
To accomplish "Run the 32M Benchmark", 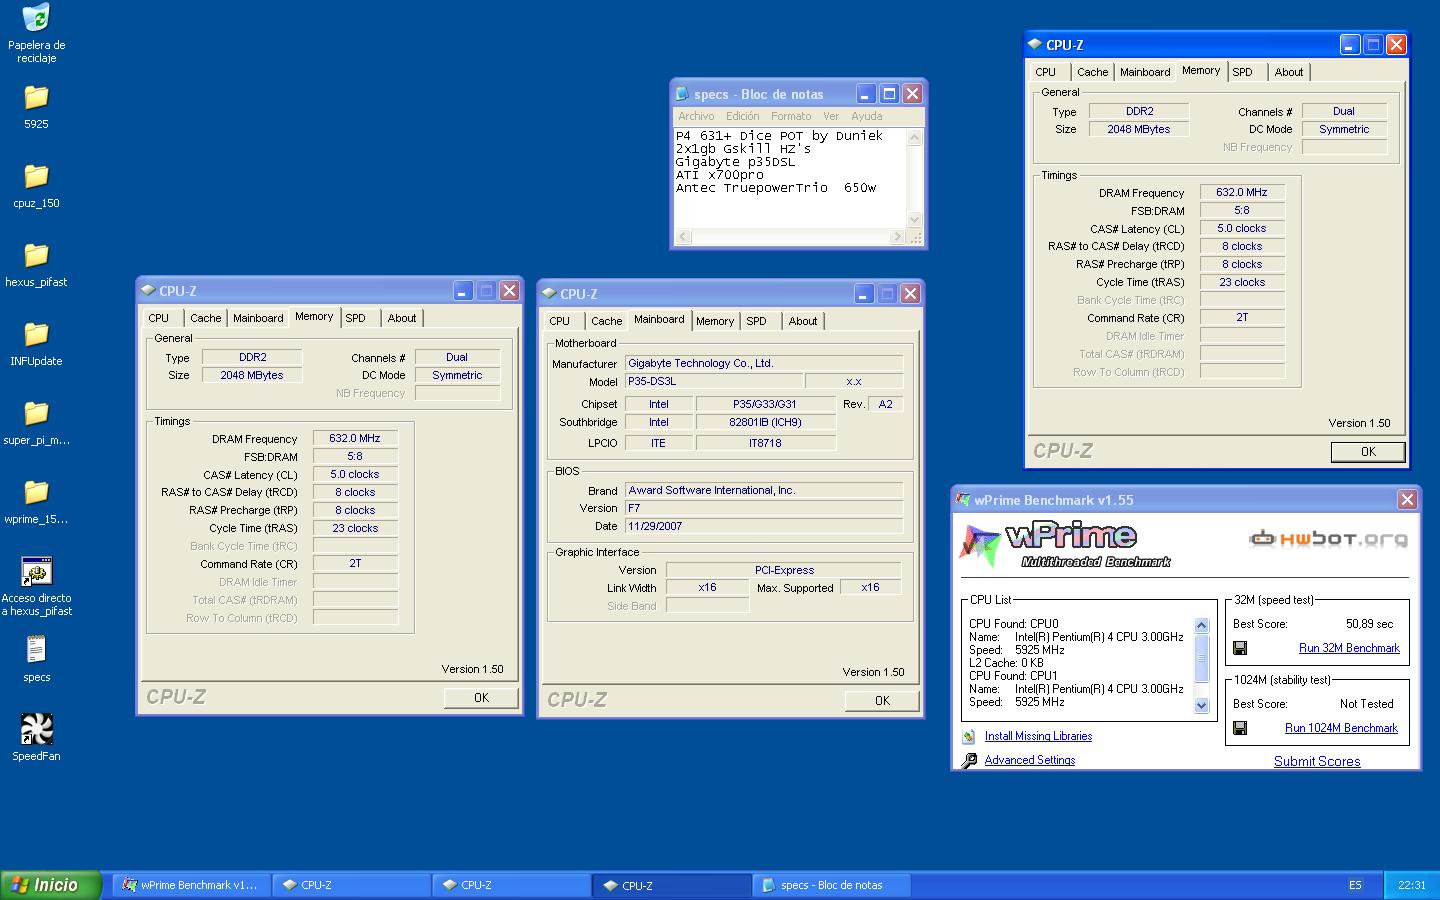I will [1349, 648].
